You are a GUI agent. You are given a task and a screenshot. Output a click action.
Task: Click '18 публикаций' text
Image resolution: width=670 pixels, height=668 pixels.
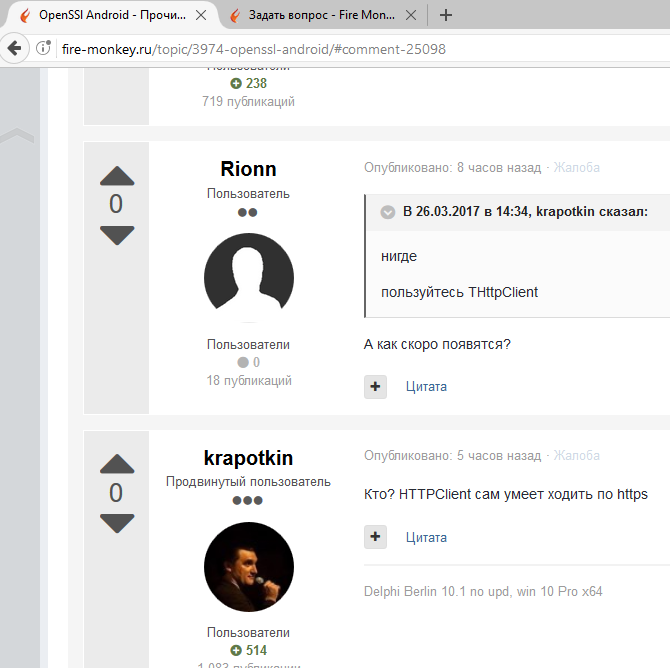(249, 380)
